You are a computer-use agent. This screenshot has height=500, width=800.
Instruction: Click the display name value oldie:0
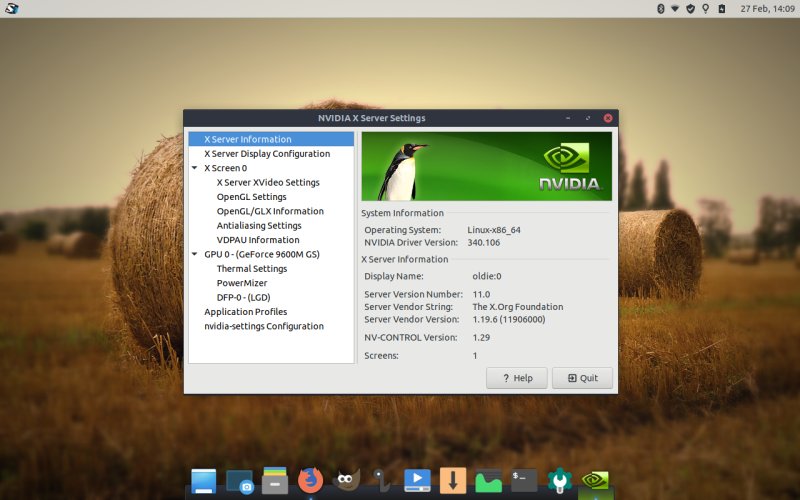point(487,276)
